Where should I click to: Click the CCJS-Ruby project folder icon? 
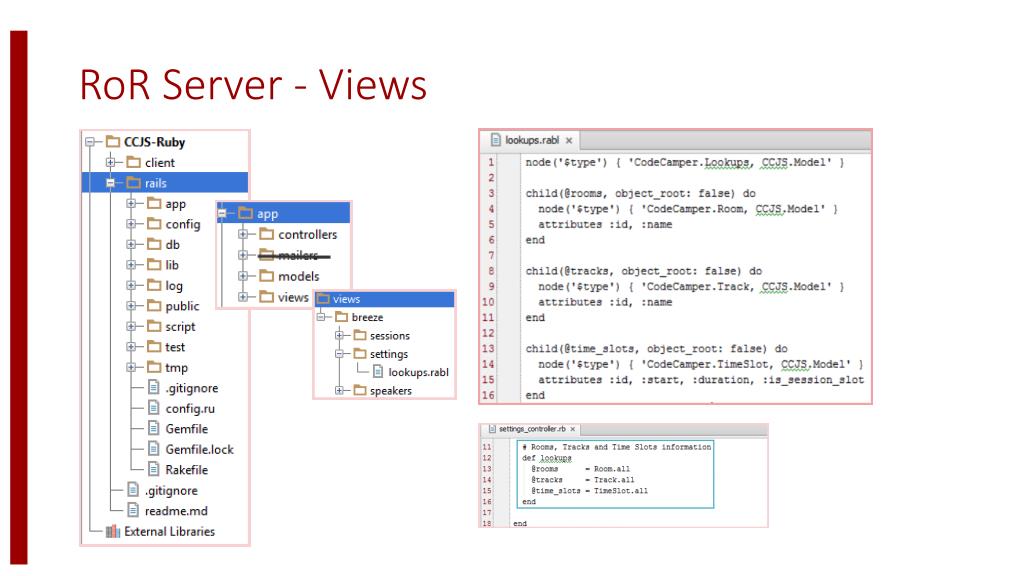click(113, 142)
